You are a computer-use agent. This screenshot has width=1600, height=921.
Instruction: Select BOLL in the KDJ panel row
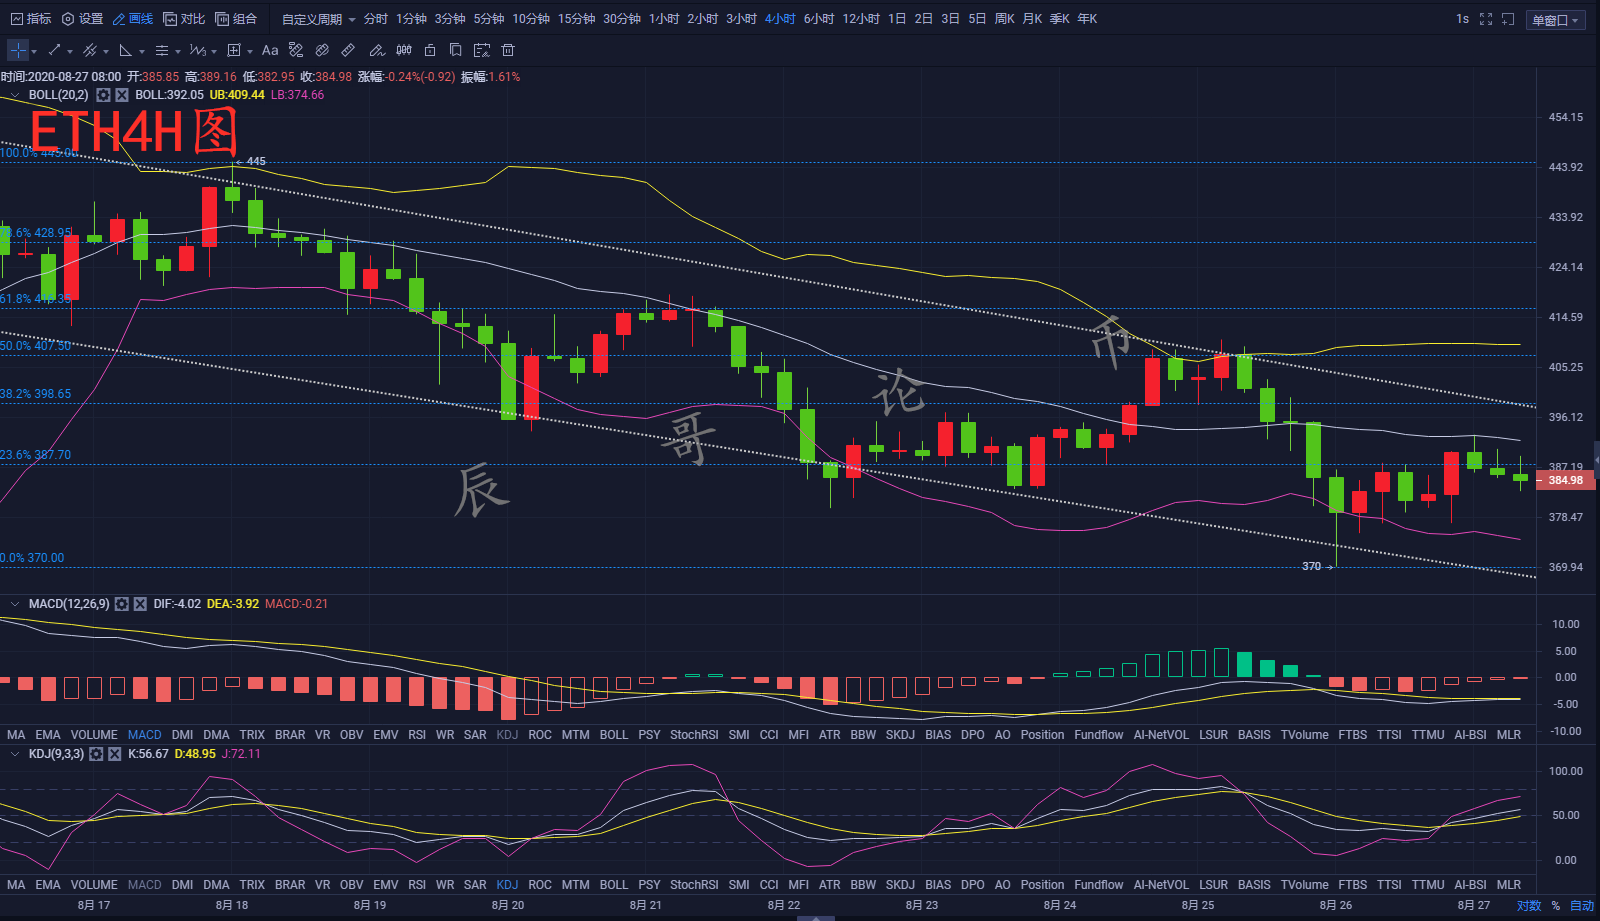(614, 885)
